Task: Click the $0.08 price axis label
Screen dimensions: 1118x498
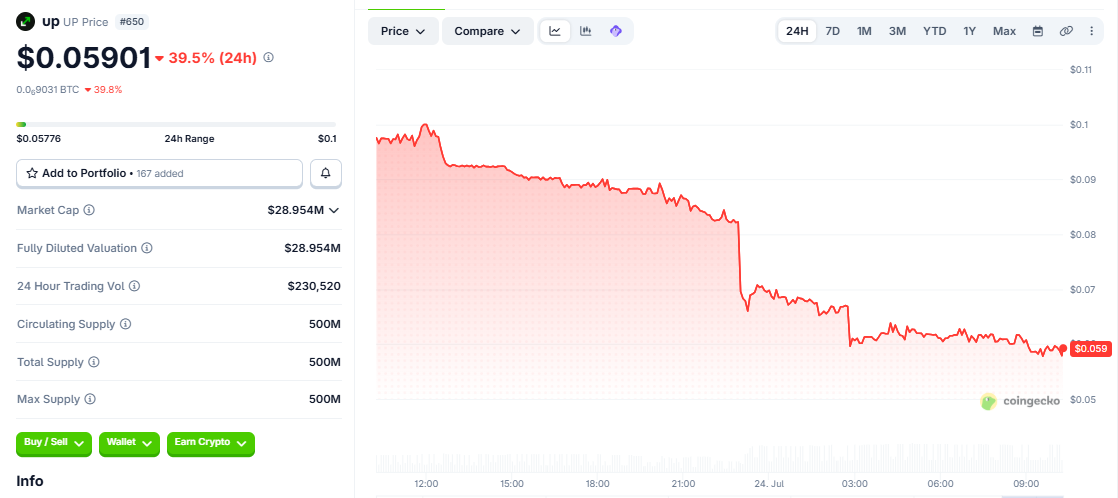Action: coord(1081,234)
